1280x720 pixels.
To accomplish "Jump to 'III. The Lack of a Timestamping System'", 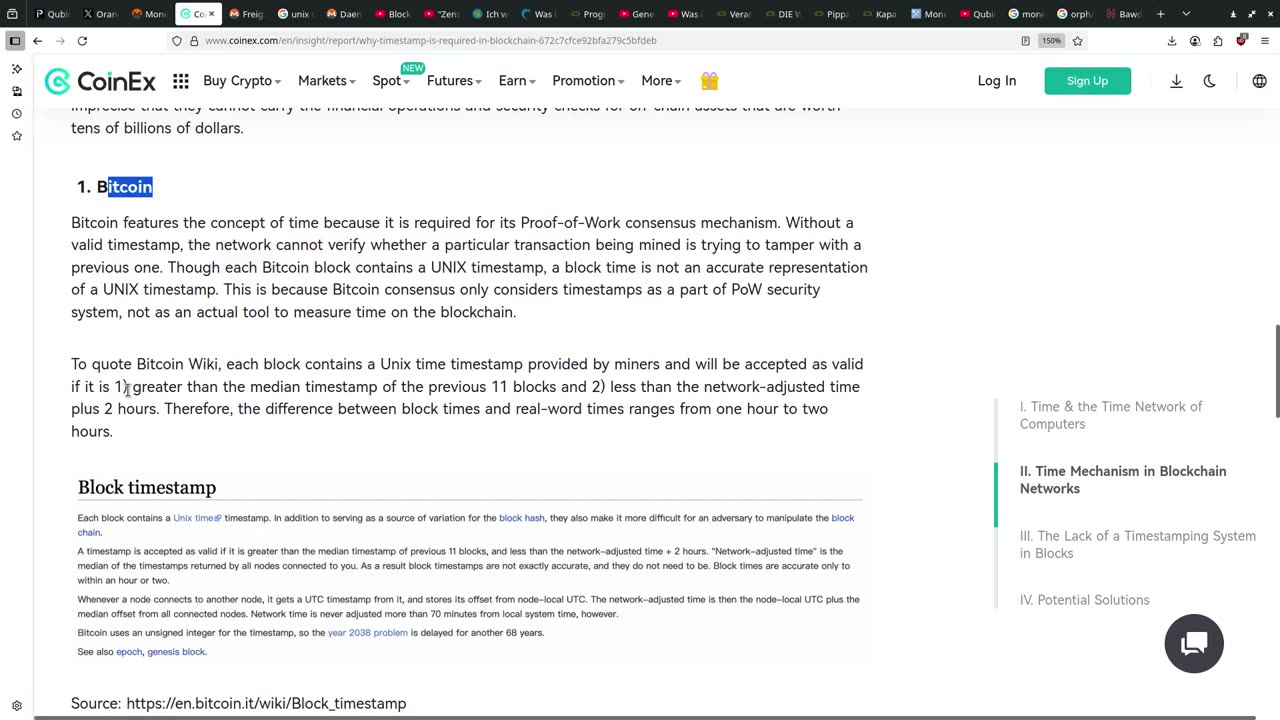I will coord(1137,544).
